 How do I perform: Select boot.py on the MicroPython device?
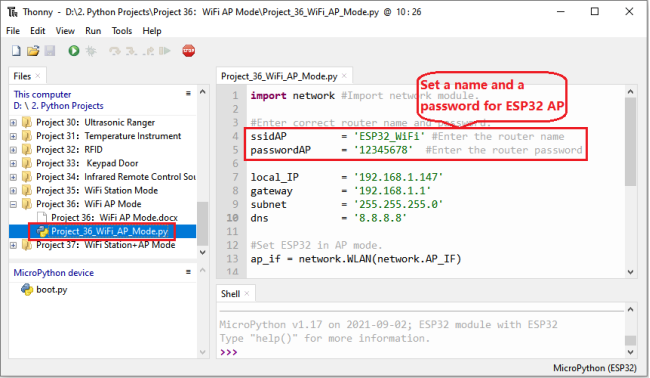[x=51, y=289]
